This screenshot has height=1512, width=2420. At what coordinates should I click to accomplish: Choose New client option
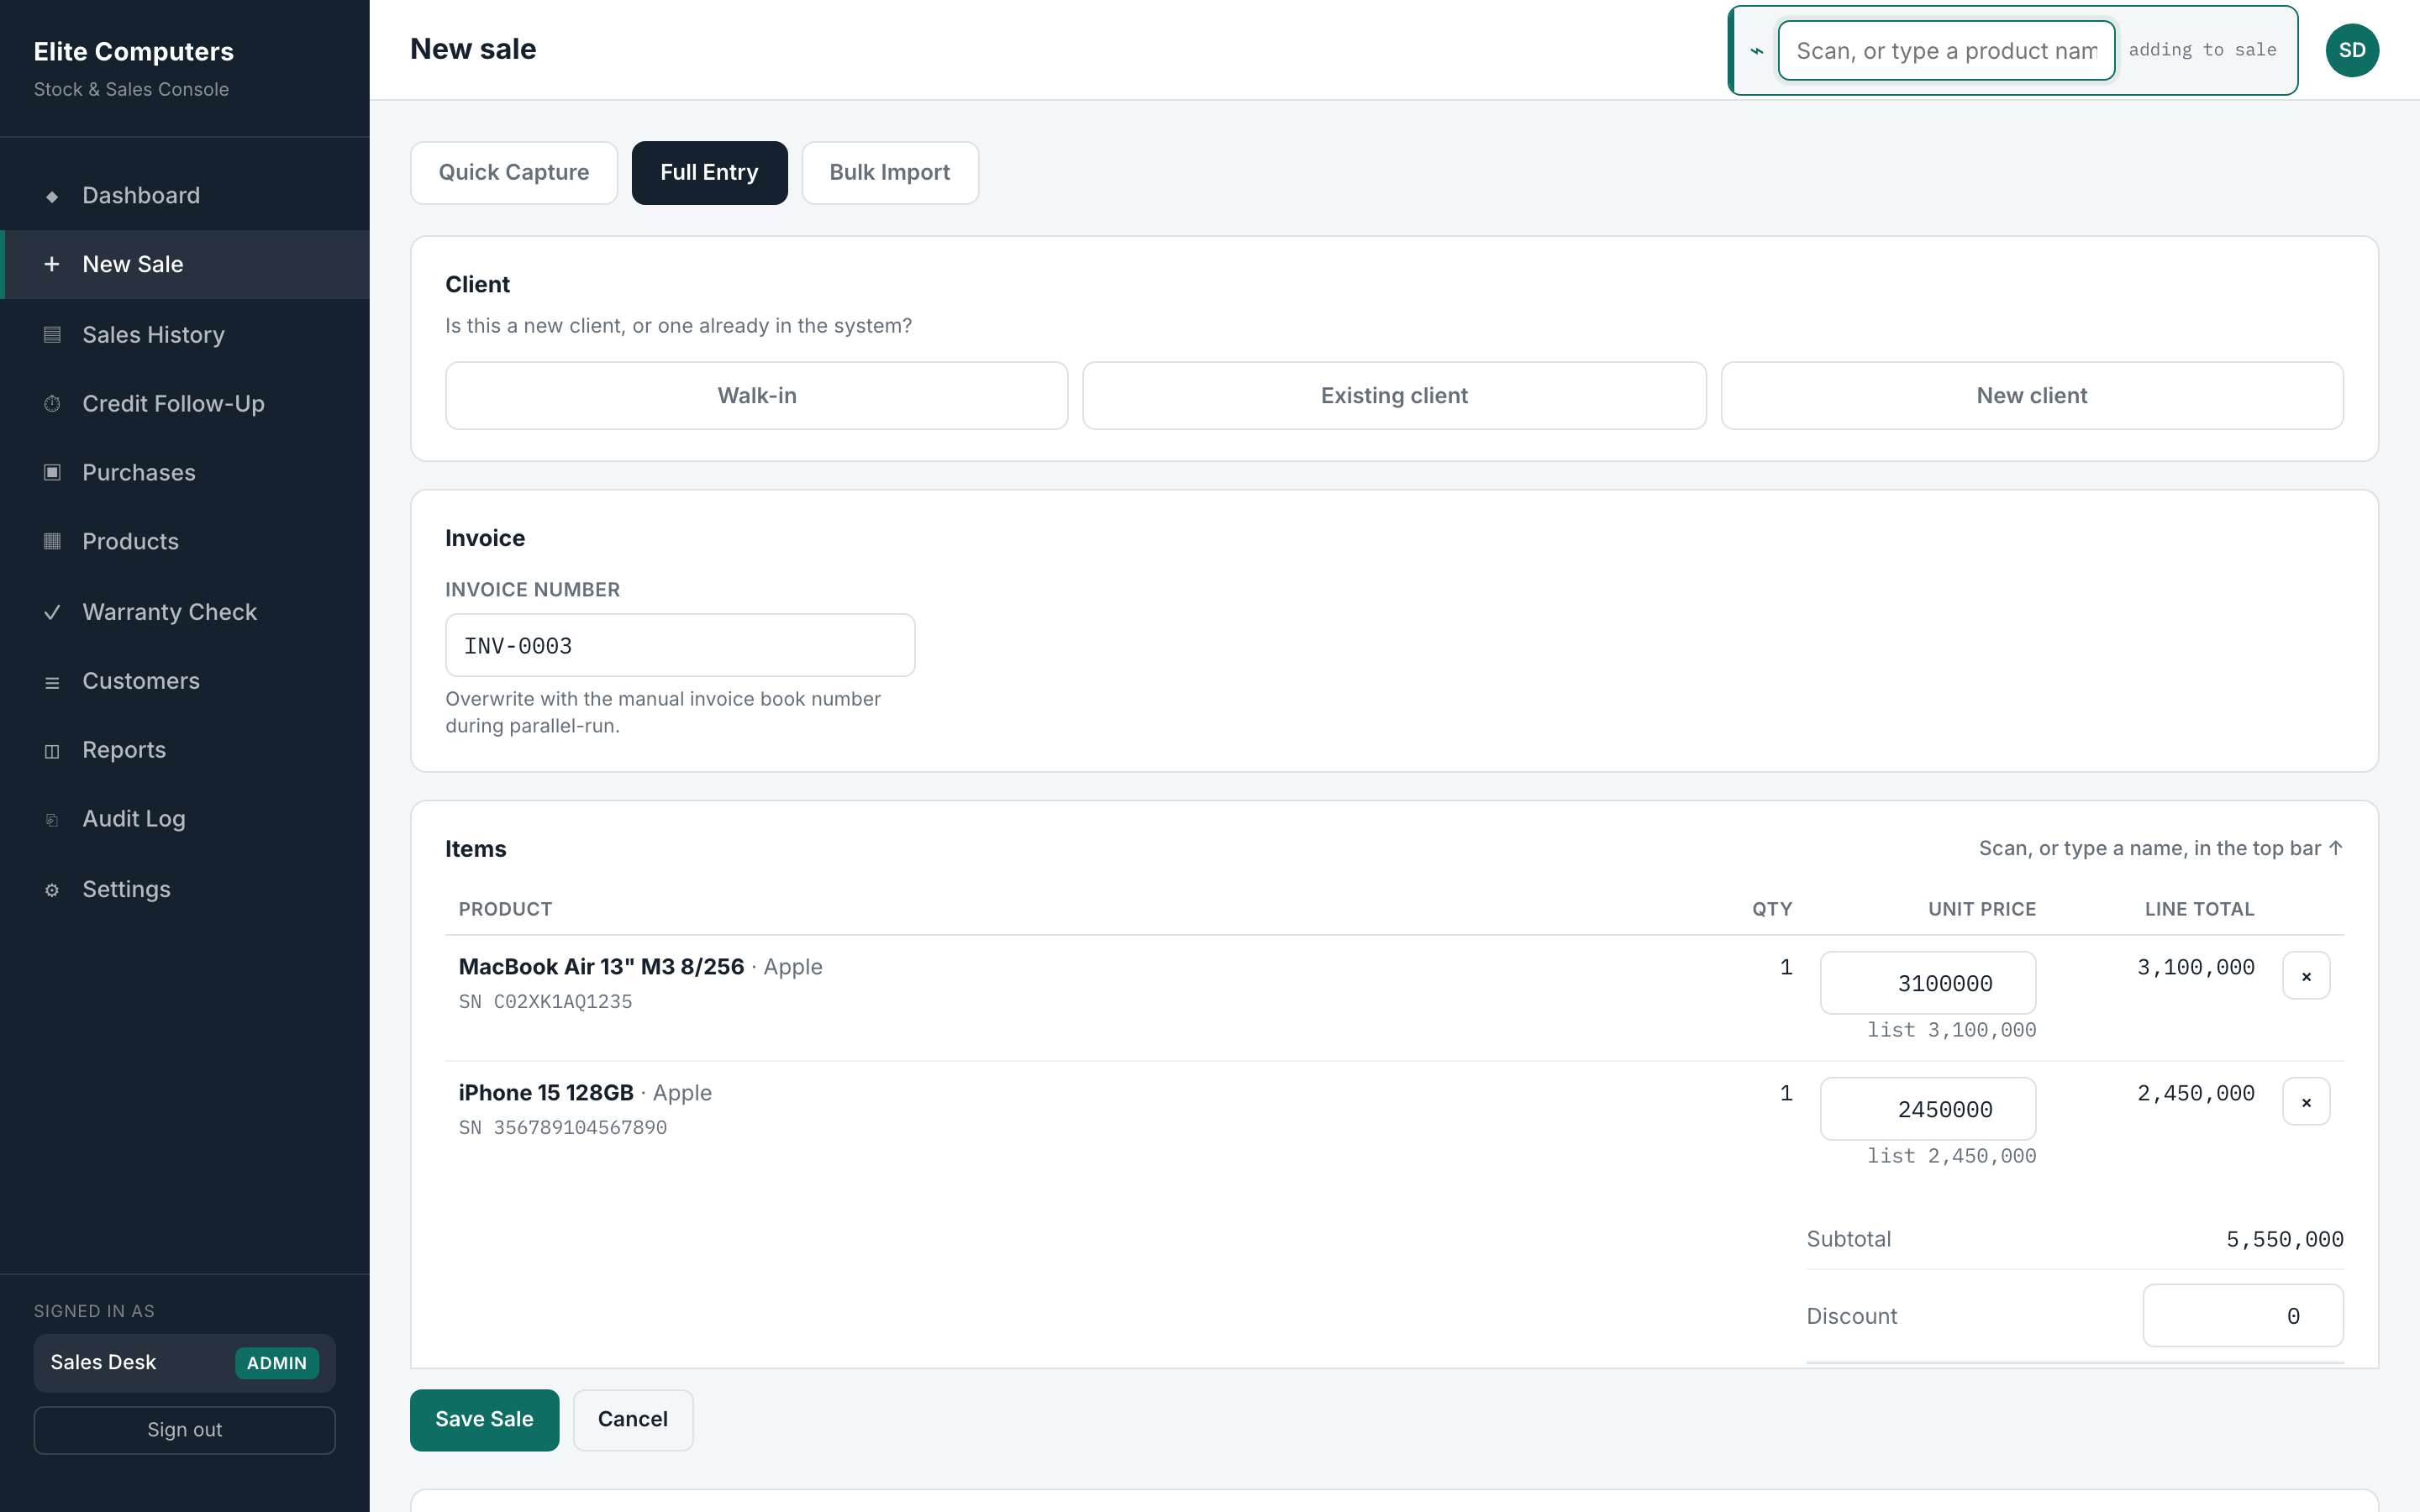point(2032,395)
